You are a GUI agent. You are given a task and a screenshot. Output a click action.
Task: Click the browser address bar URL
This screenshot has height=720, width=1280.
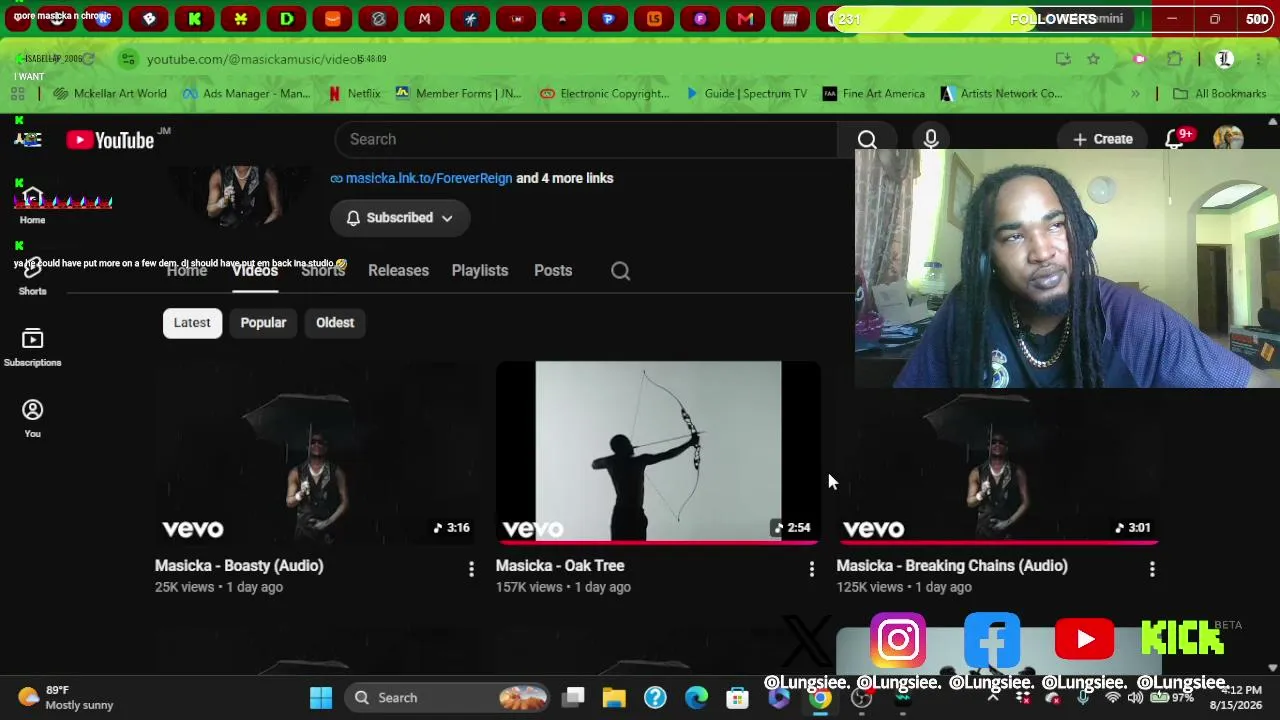point(254,59)
